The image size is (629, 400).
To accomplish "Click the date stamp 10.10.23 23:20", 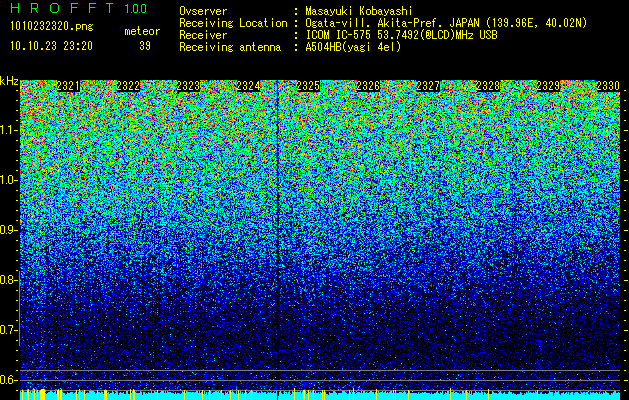I will tap(51, 46).
